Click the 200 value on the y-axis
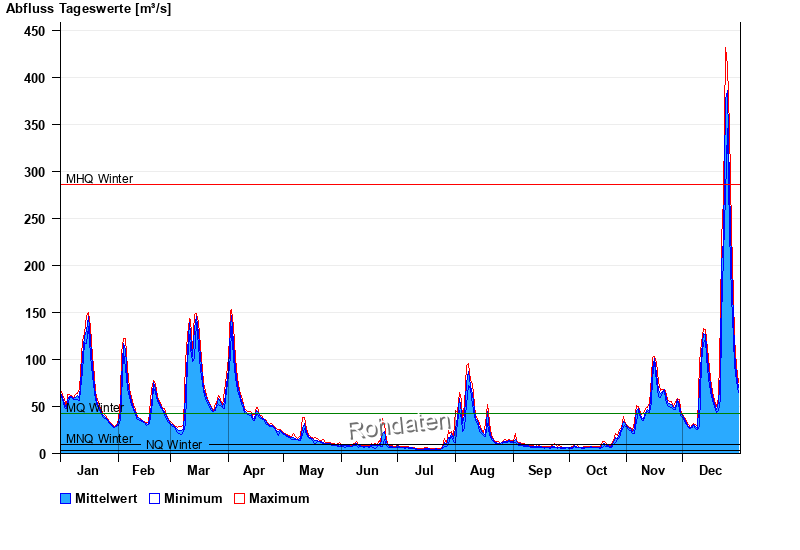 pyautogui.click(x=35, y=266)
